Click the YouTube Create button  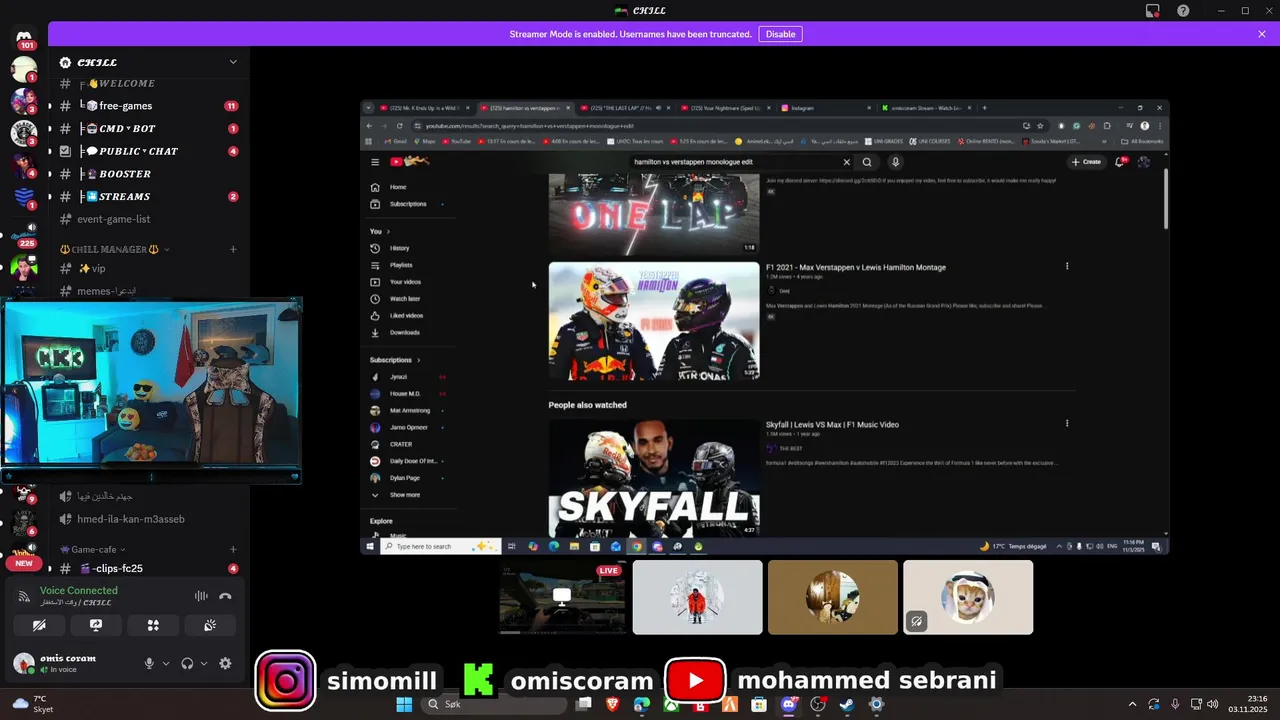(x=1086, y=162)
